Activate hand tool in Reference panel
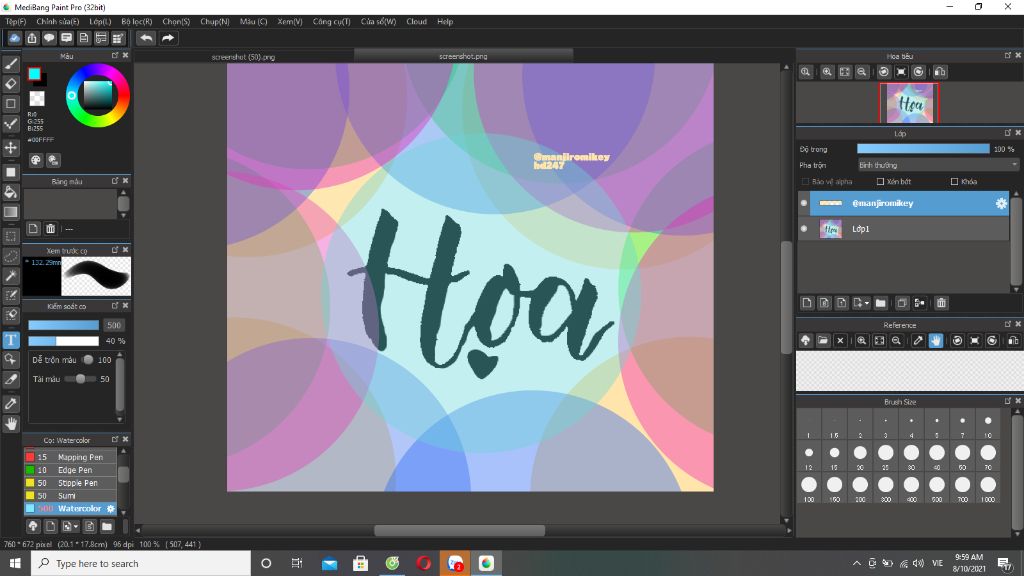Screen dimensions: 1024x576 pyautogui.click(x=936, y=340)
